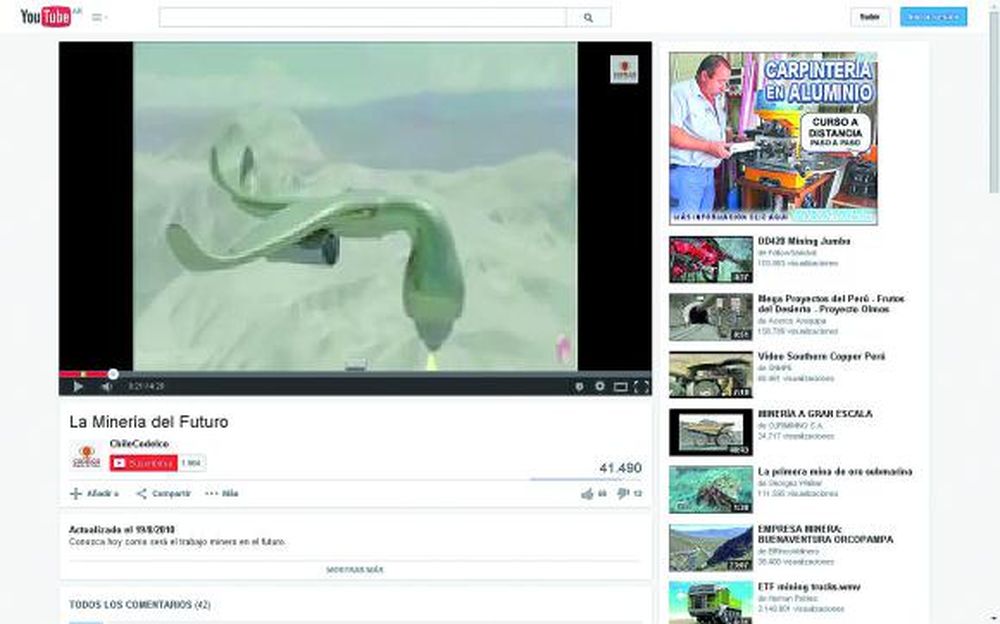Subscribe to ChileCodelco channel
The height and width of the screenshot is (624, 1000).
tap(143, 463)
